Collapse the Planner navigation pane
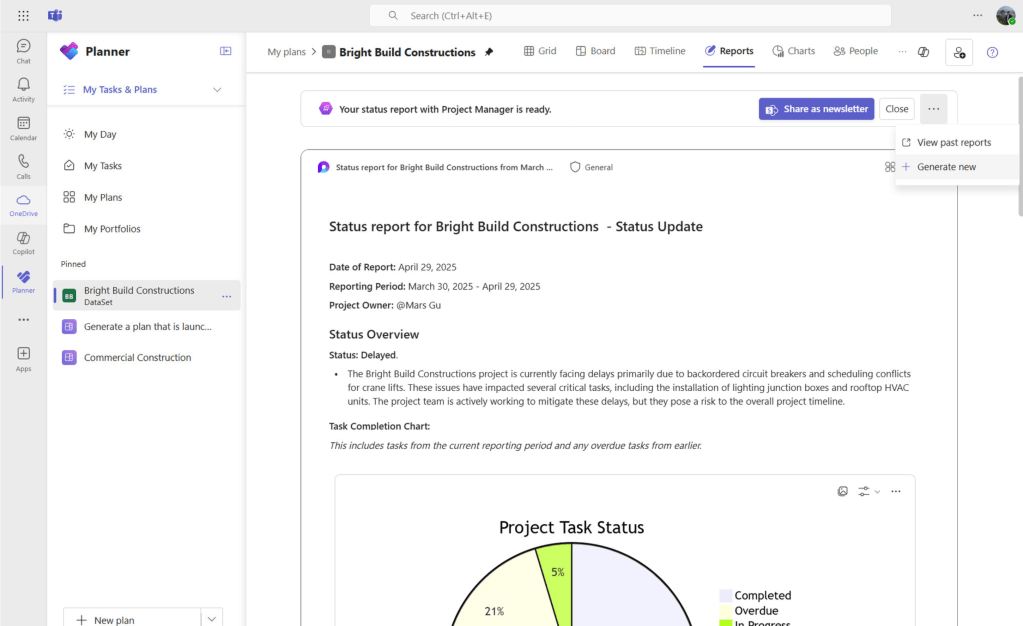The width and height of the screenshot is (1023, 626). (x=225, y=51)
